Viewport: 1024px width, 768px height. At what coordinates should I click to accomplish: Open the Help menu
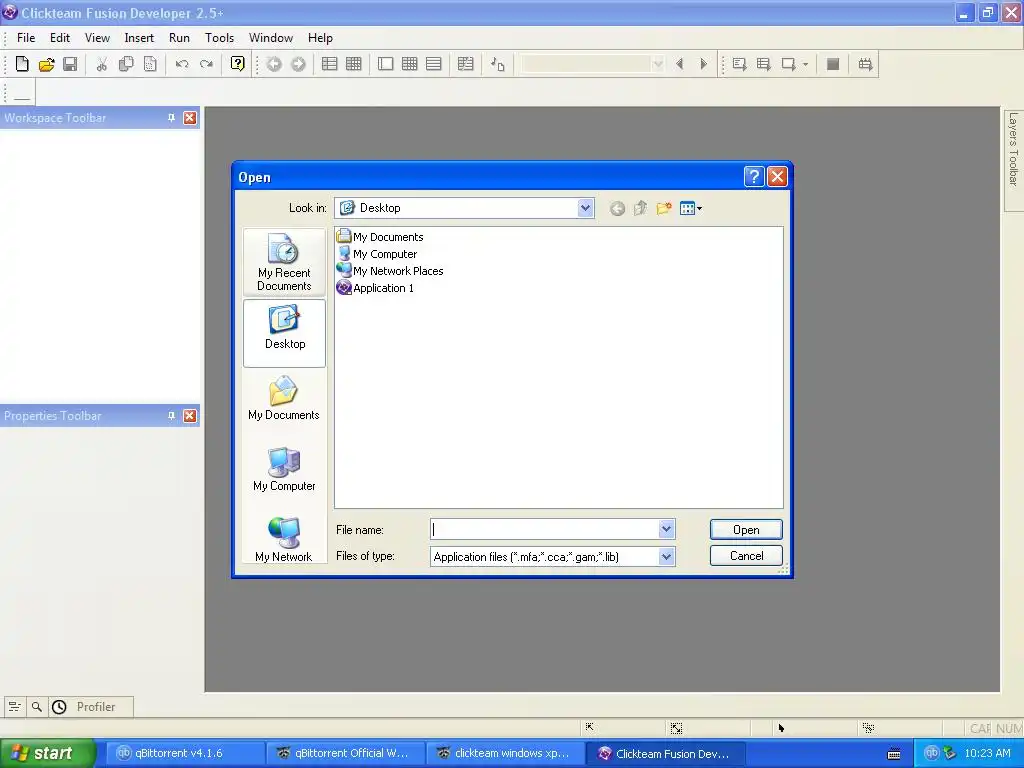[x=320, y=38]
